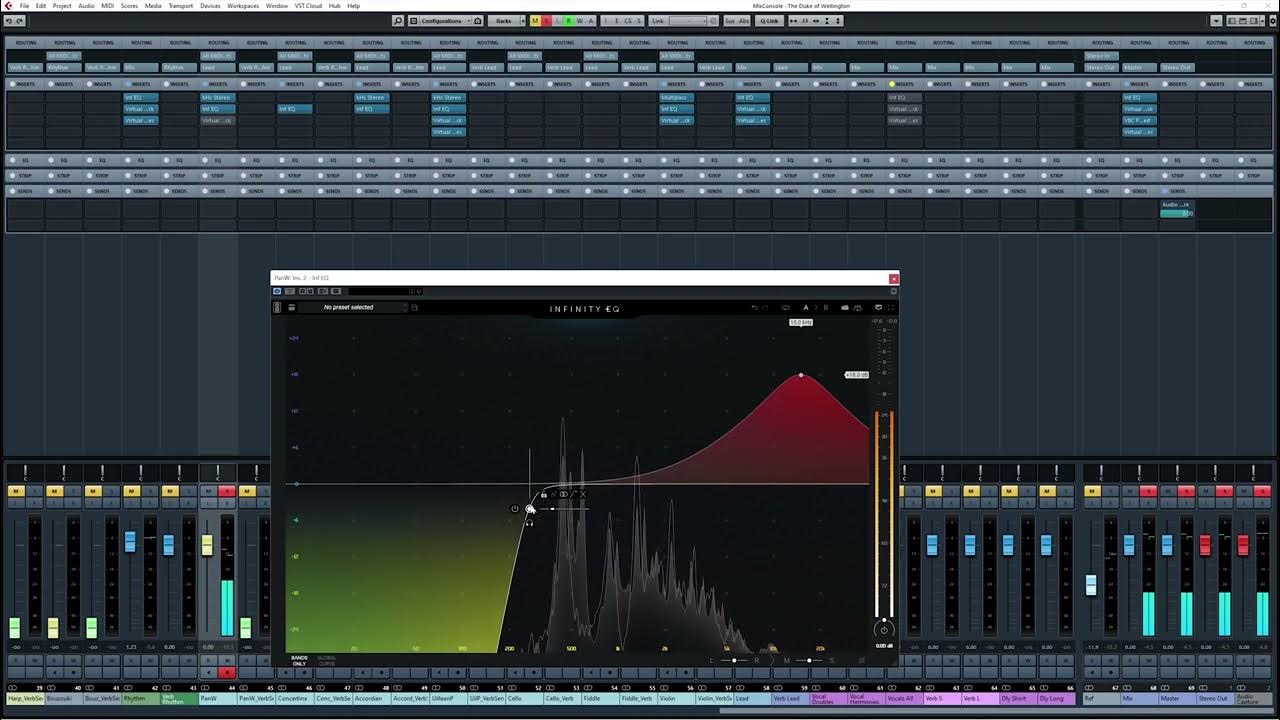Image resolution: width=1280 pixels, height=720 pixels.
Task: Select the Accordian channel name
Action: click(x=370, y=698)
